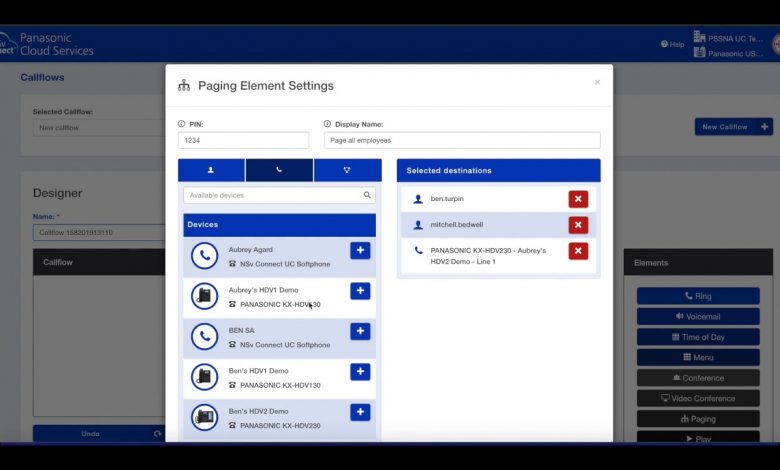Click the ben.turpin destination text
This screenshot has width=780, height=470.
(x=447, y=198)
